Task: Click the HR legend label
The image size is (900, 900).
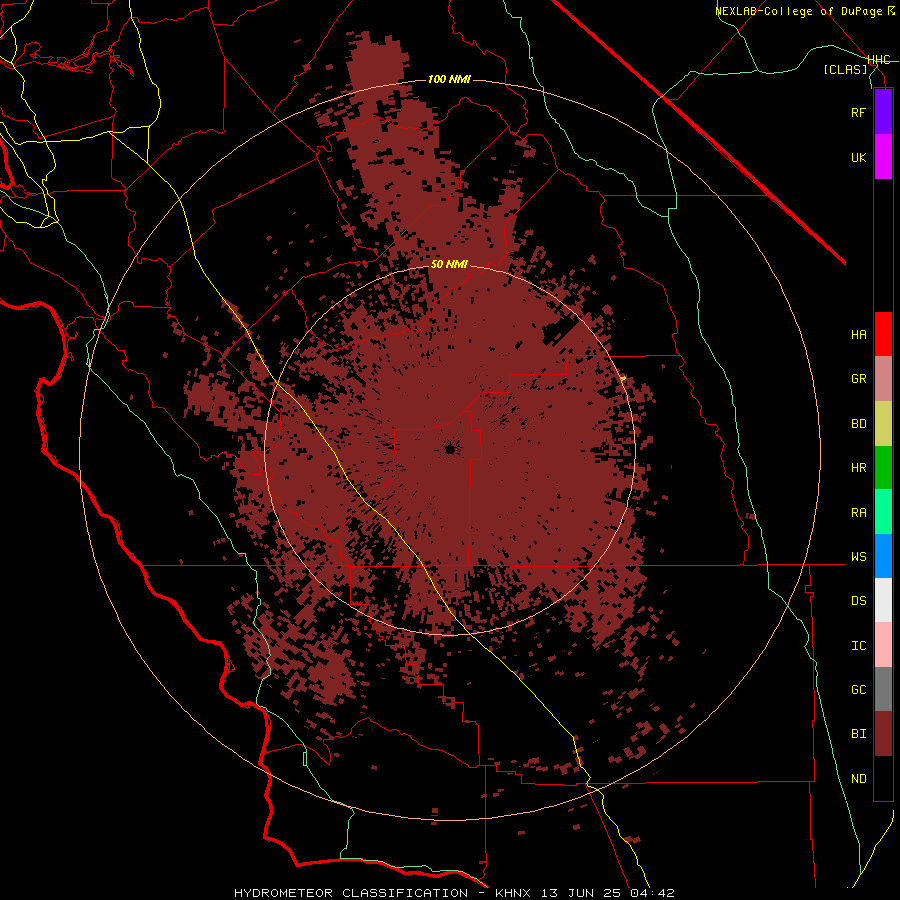Action: [858, 468]
